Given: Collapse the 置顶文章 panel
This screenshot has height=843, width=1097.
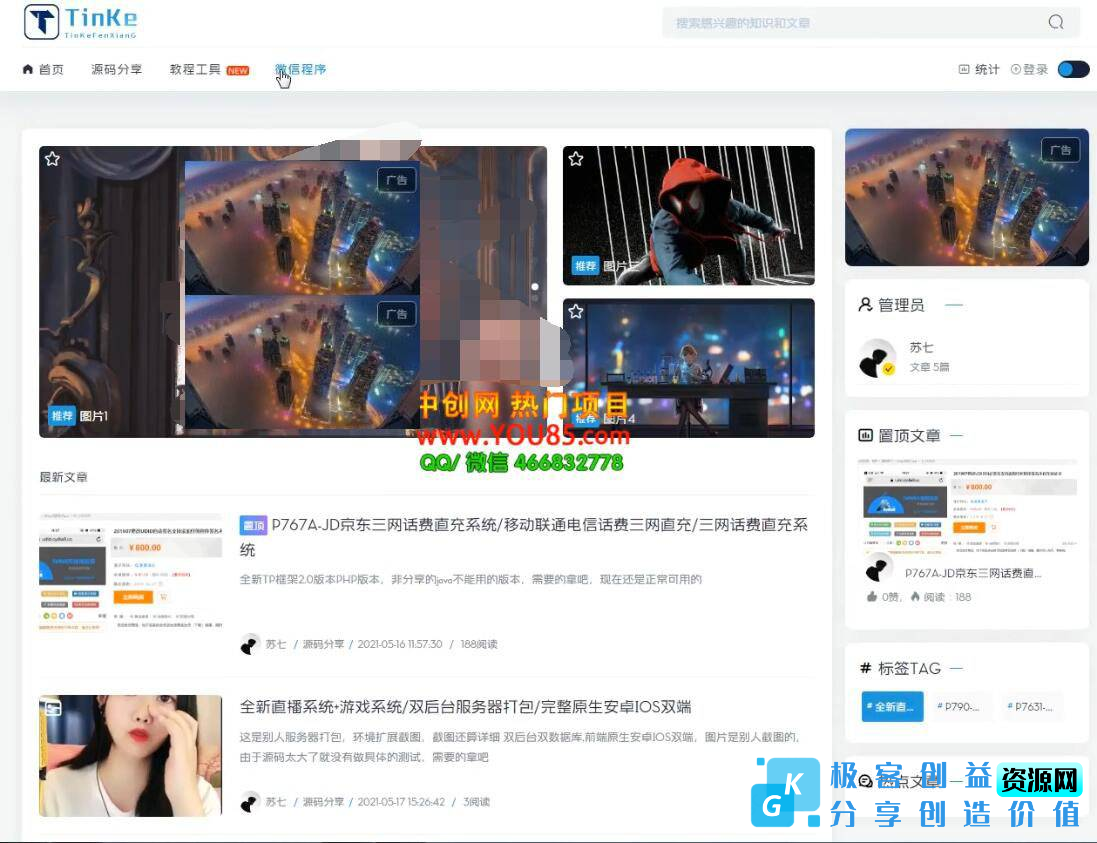Looking at the screenshot, I should click(x=953, y=435).
